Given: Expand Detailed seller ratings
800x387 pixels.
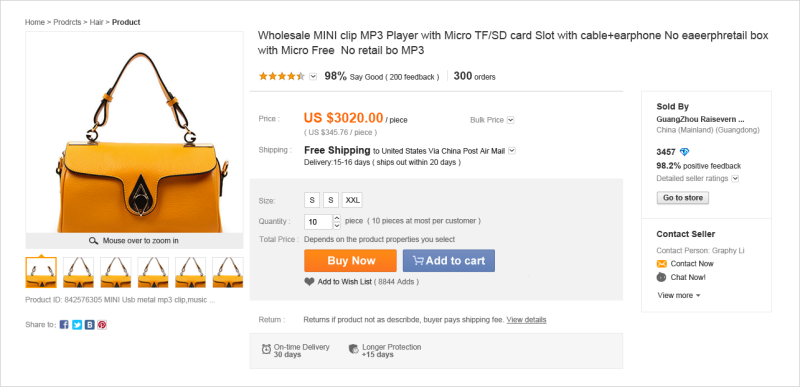Looking at the screenshot, I should coord(735,178).
